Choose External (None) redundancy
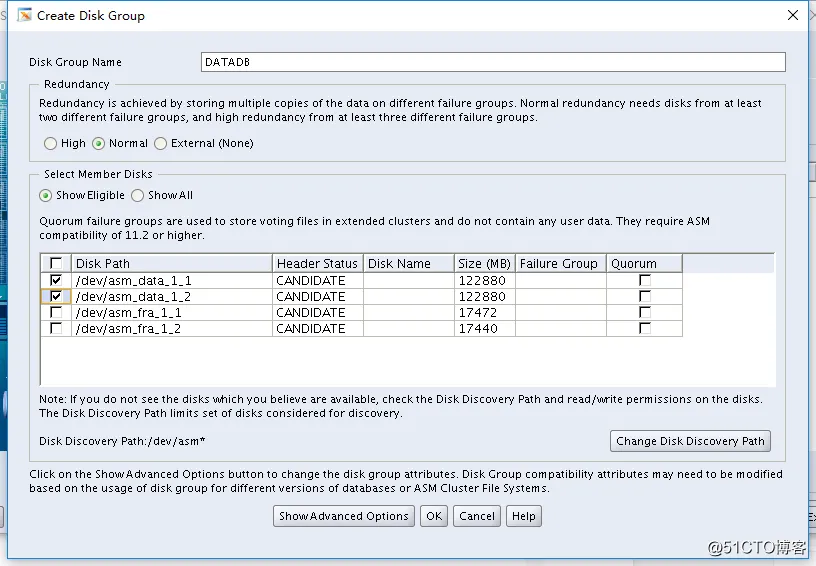 pyautogui.click(x=161, y=144)
